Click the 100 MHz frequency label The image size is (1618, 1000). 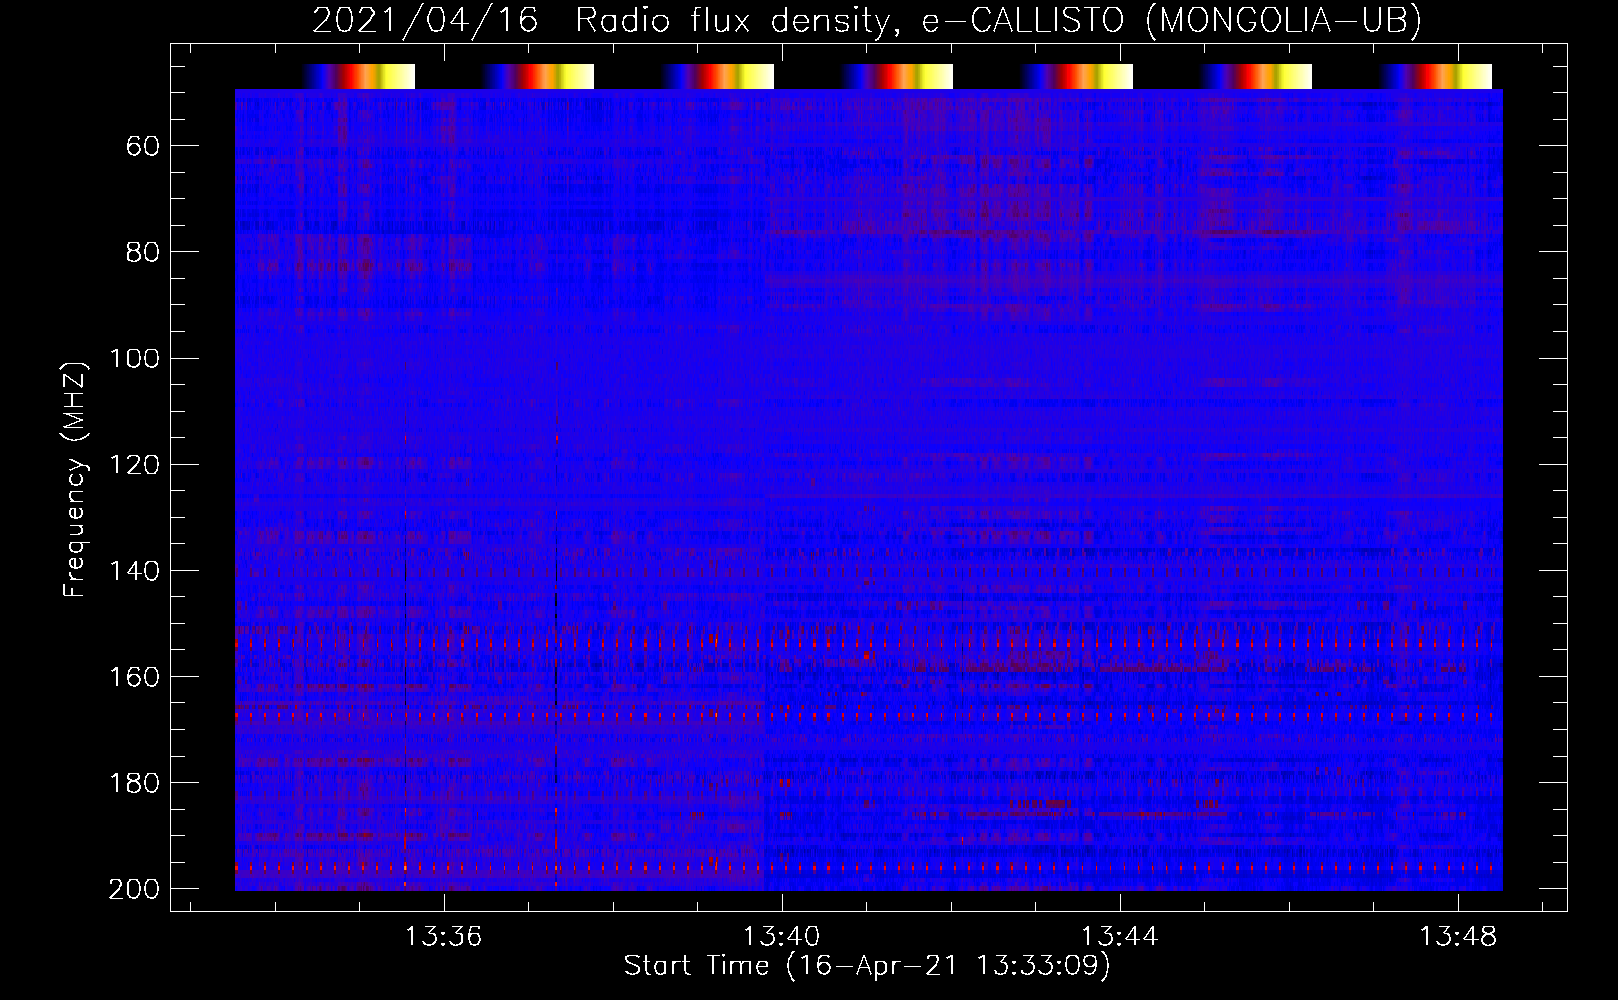pos(134,359)
